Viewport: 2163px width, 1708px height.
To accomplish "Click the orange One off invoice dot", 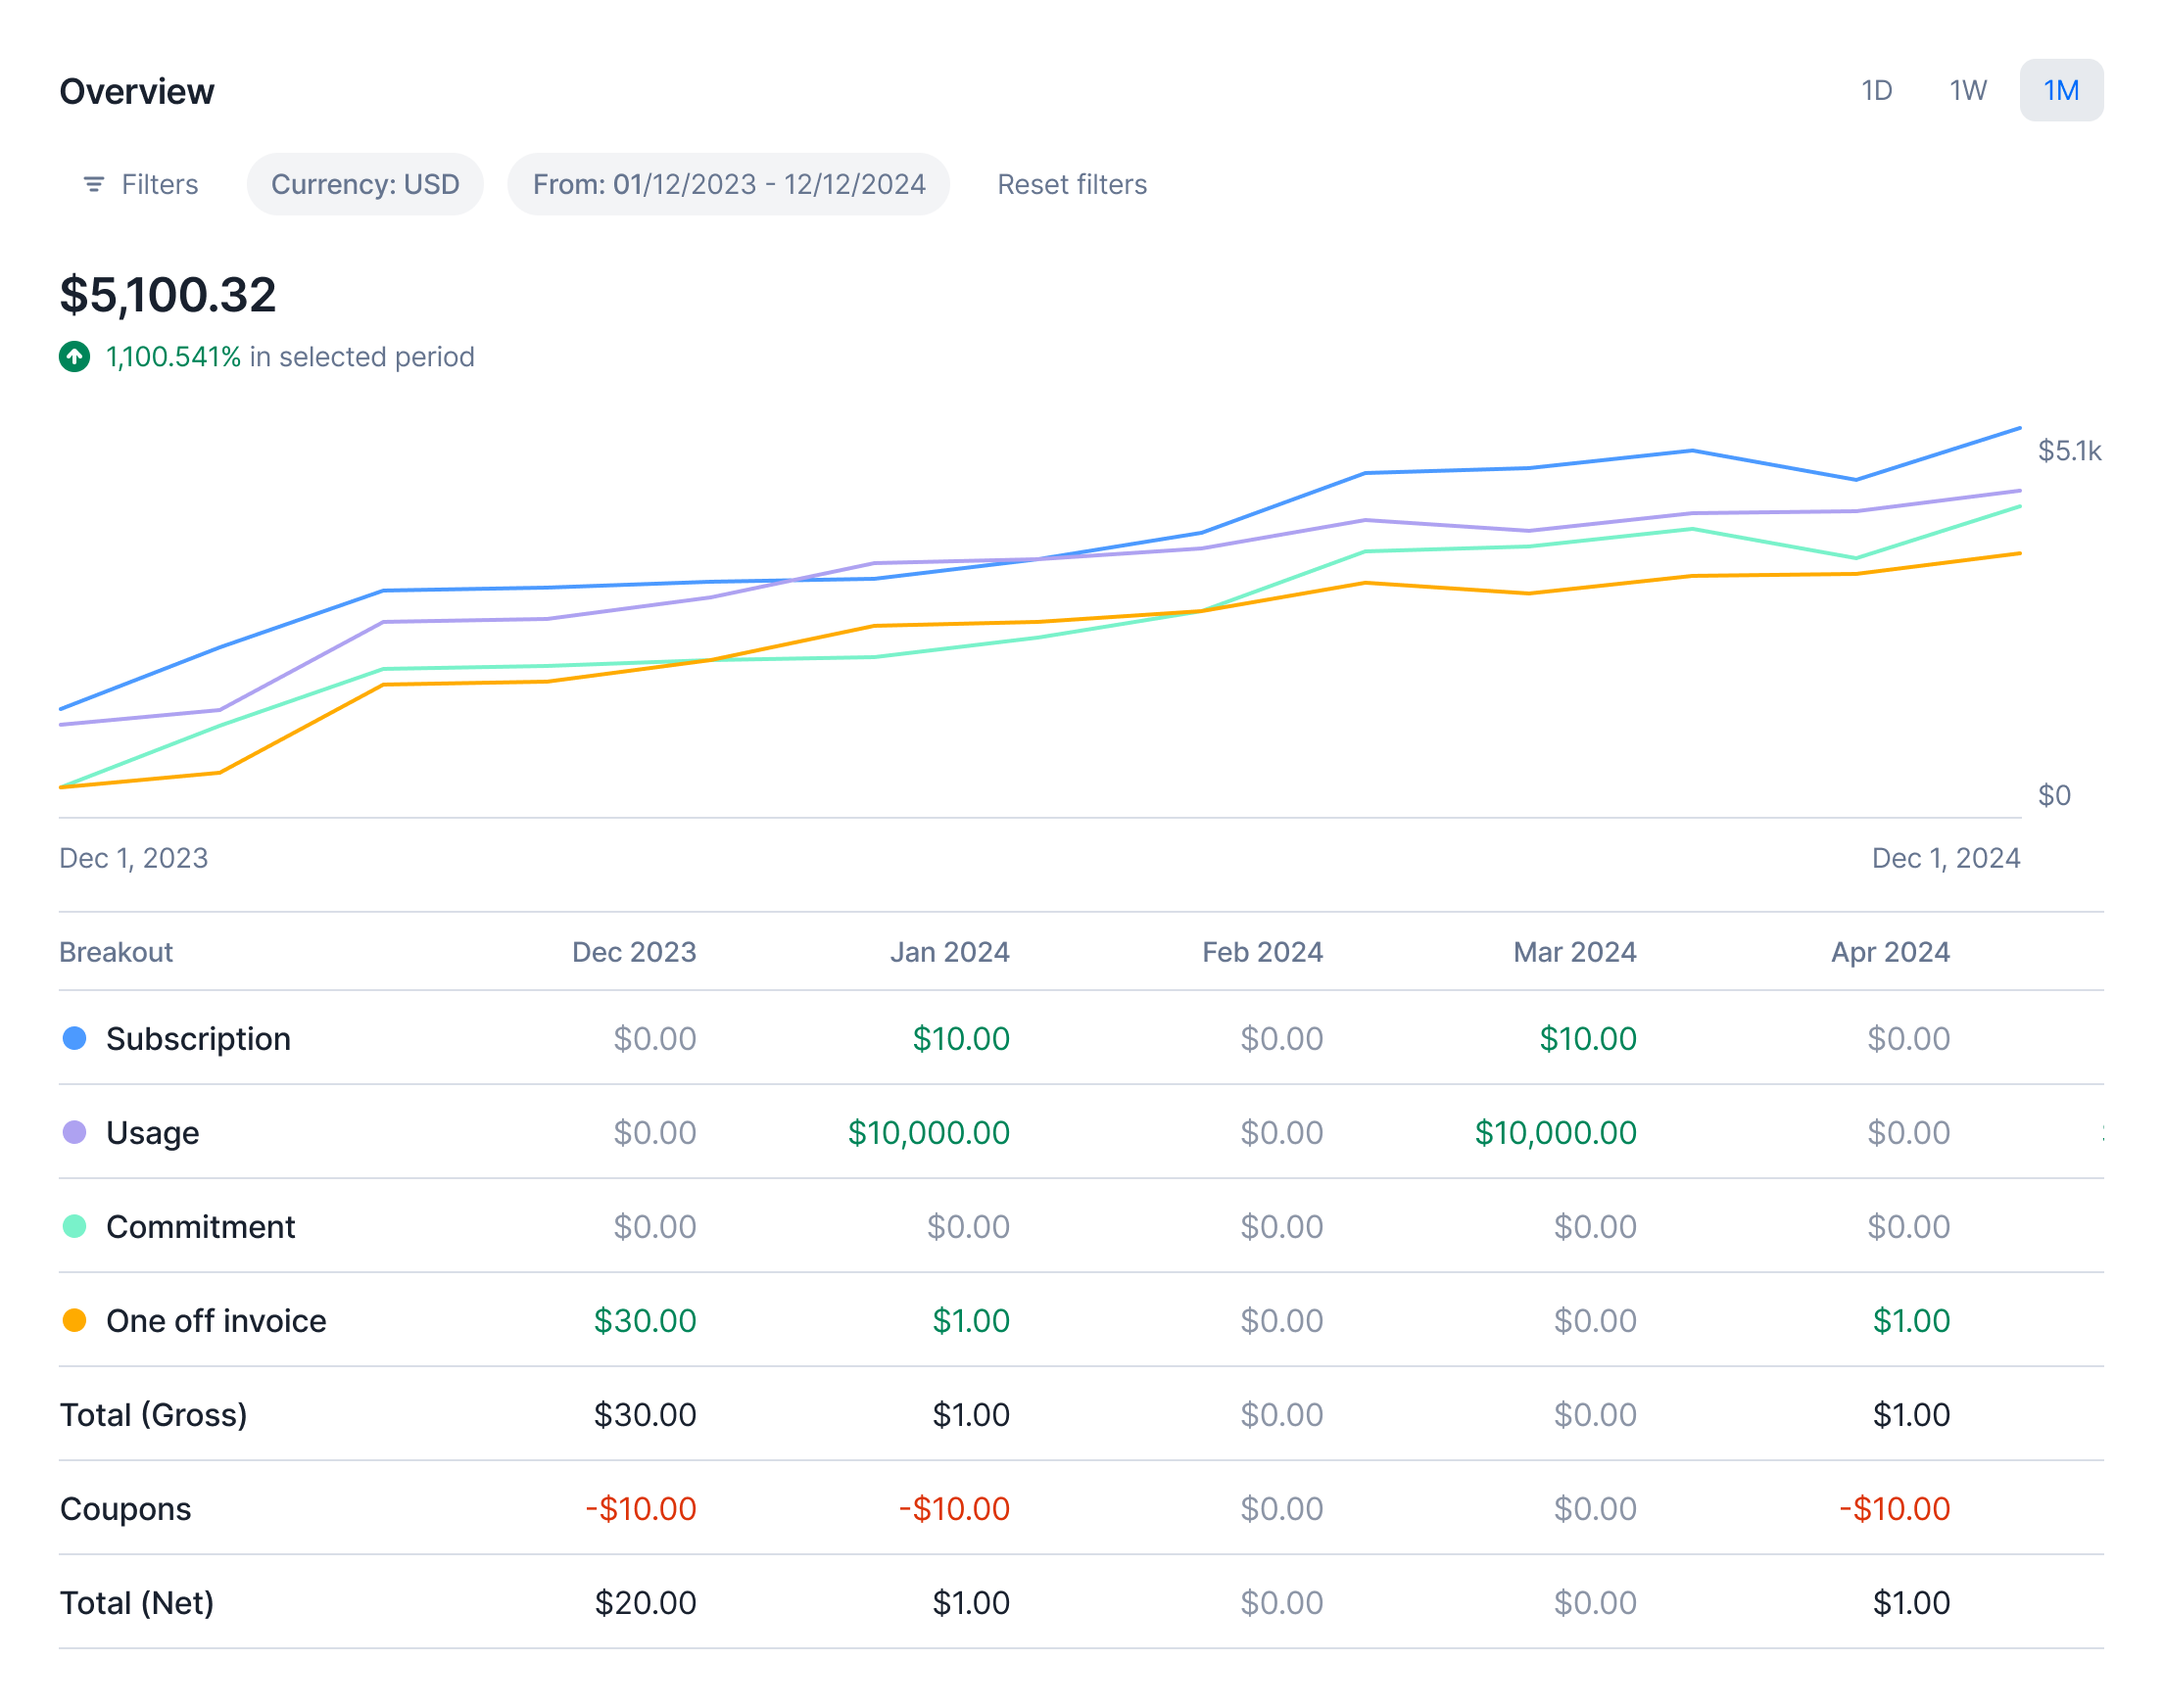I will pos(75,1321).
